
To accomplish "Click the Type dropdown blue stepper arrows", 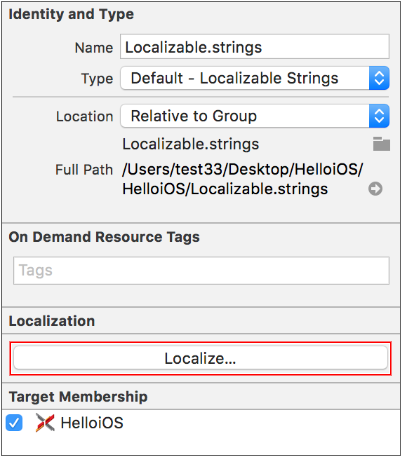I will pyautogui.click(x=379, y=78).
